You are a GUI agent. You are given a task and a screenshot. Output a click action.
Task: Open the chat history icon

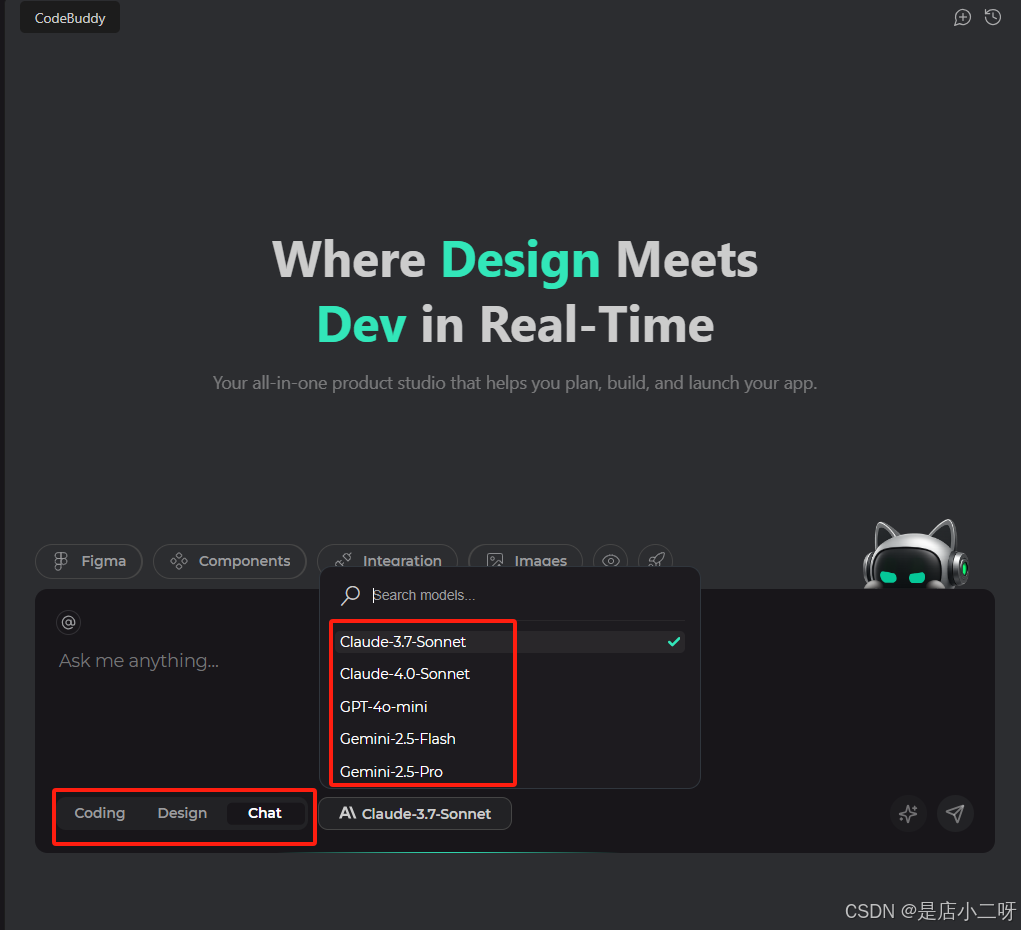pos(992,17)
